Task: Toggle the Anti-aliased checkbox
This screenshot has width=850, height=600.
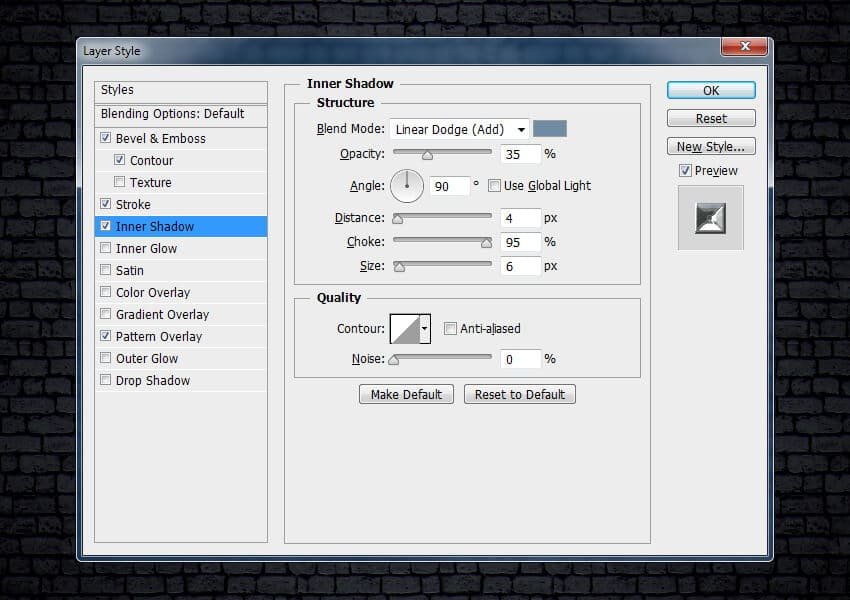Action: [x=450, y=328]
